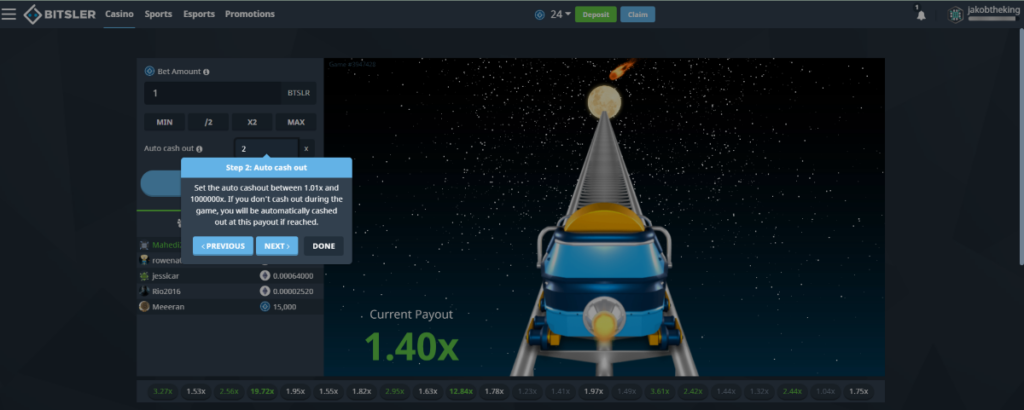
Task: Click the 2.44x history chip
Action: coord(792,392)
